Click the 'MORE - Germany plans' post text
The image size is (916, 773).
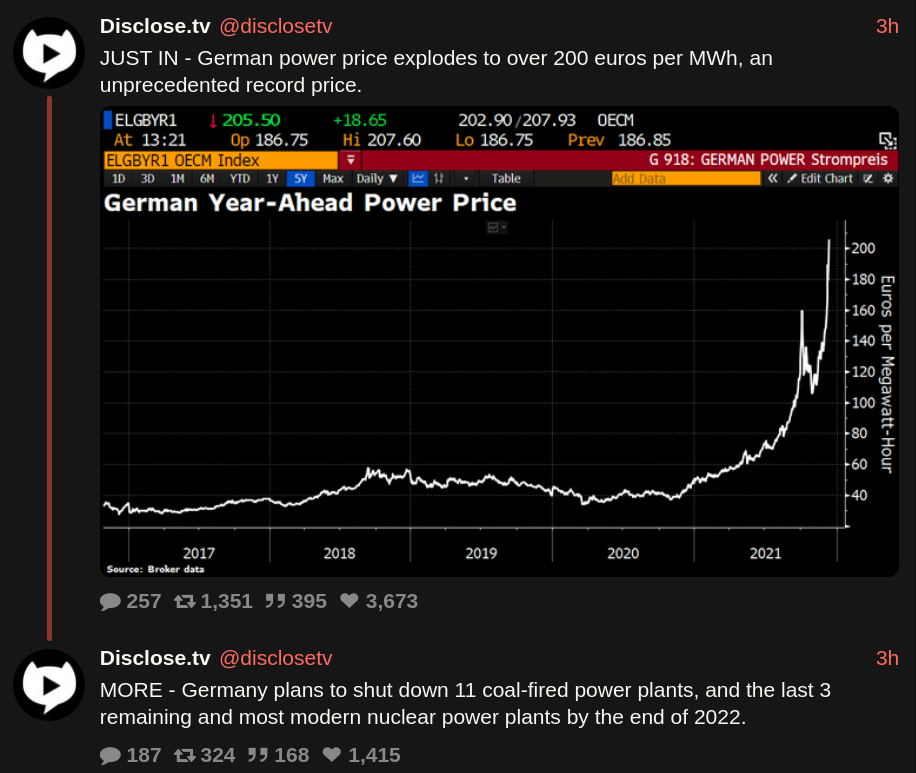click(466, 703)
